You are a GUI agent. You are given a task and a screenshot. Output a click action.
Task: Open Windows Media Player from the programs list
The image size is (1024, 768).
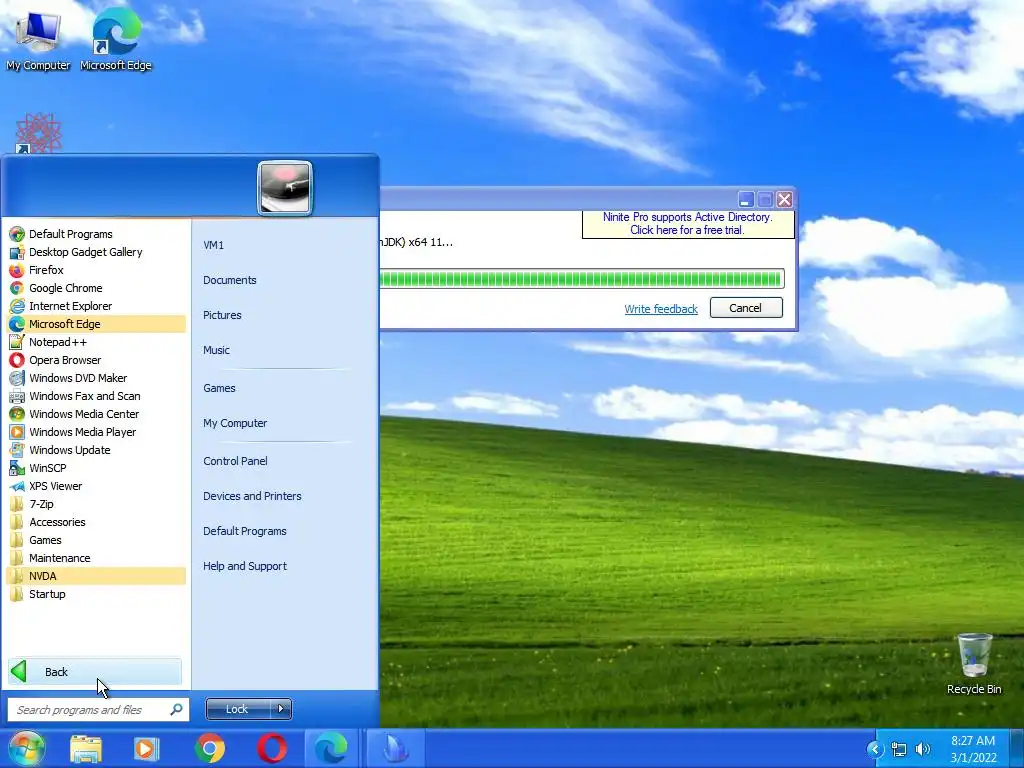click(96, 432)
